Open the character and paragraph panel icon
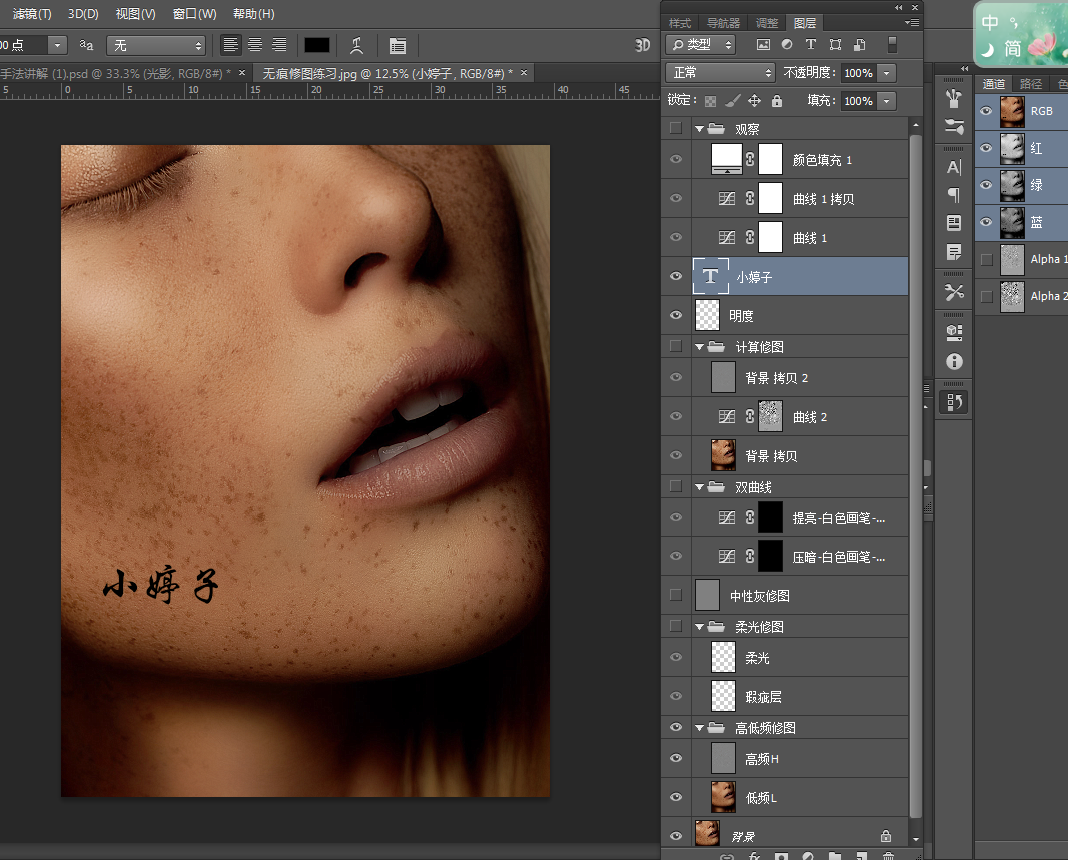 coord(397,45)
